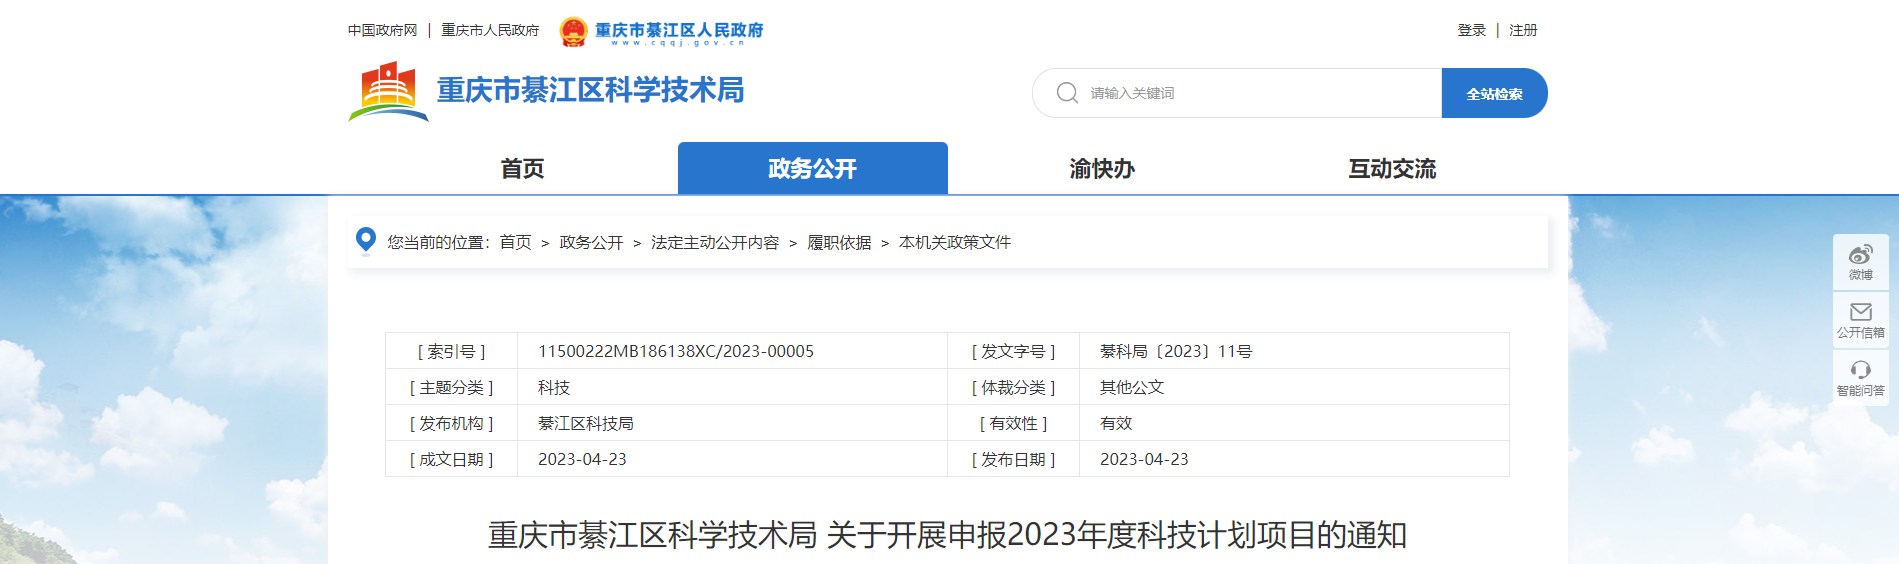Open the 中国政府网 link
The image size is (1899, 564).
(382, 31)
